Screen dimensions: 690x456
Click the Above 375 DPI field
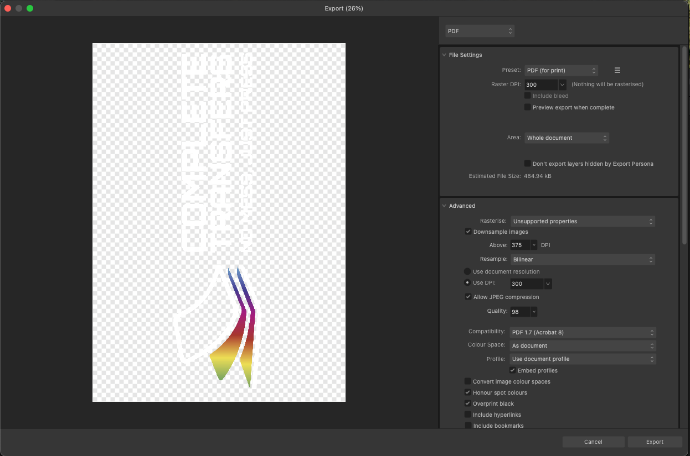pos(520,245)
